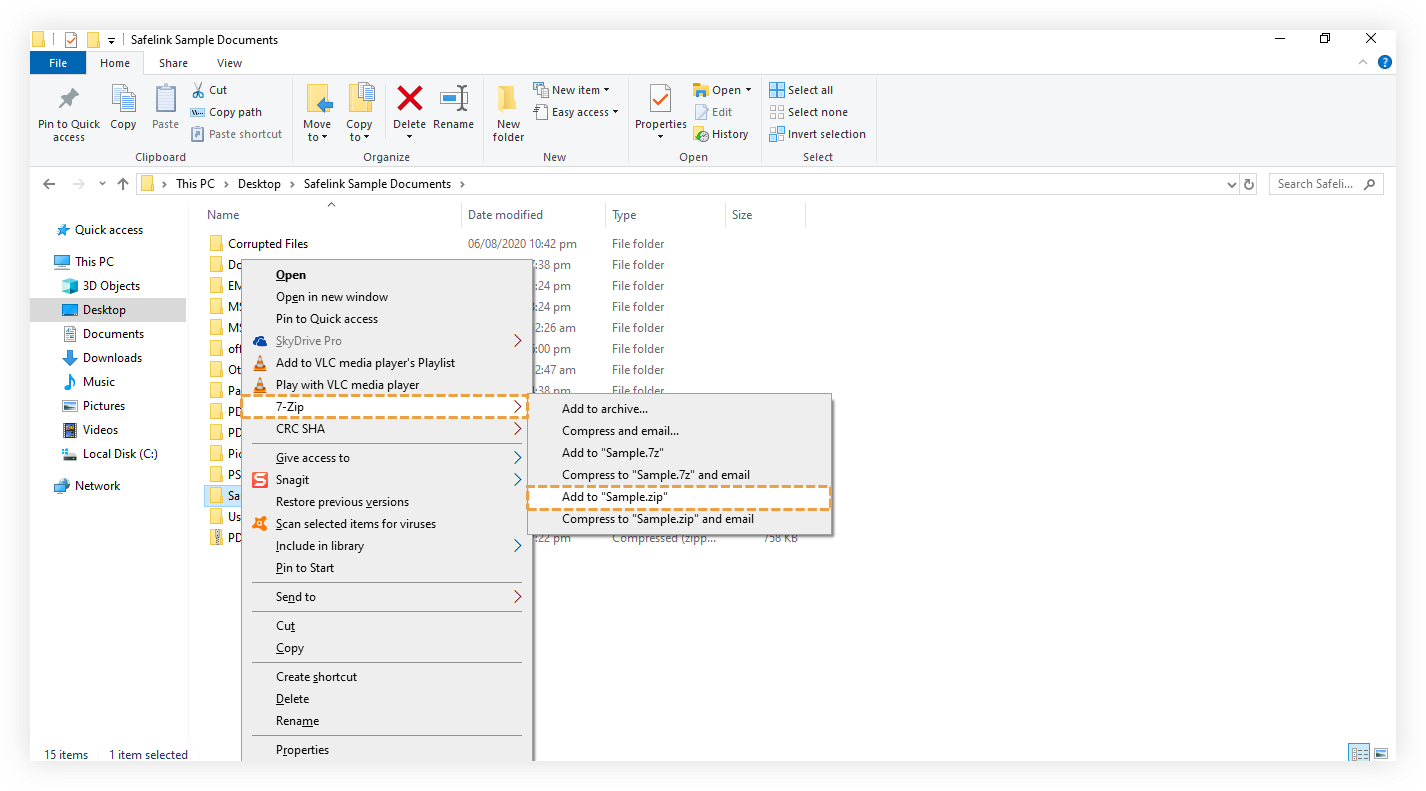Refresh the folder using the address bar icon
1426x791 pixels.
[1248, 184]
